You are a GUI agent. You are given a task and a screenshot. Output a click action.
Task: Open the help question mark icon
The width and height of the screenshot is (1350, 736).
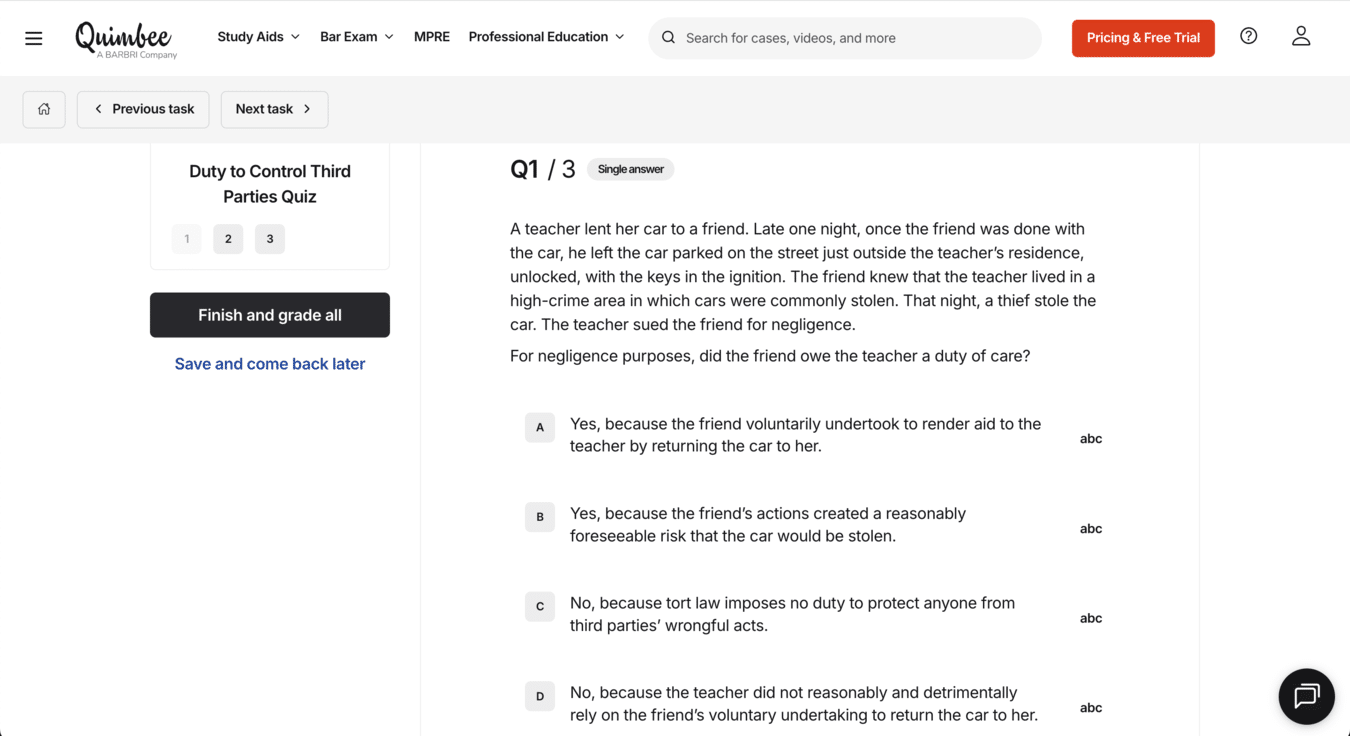(x=1248, y=35)
